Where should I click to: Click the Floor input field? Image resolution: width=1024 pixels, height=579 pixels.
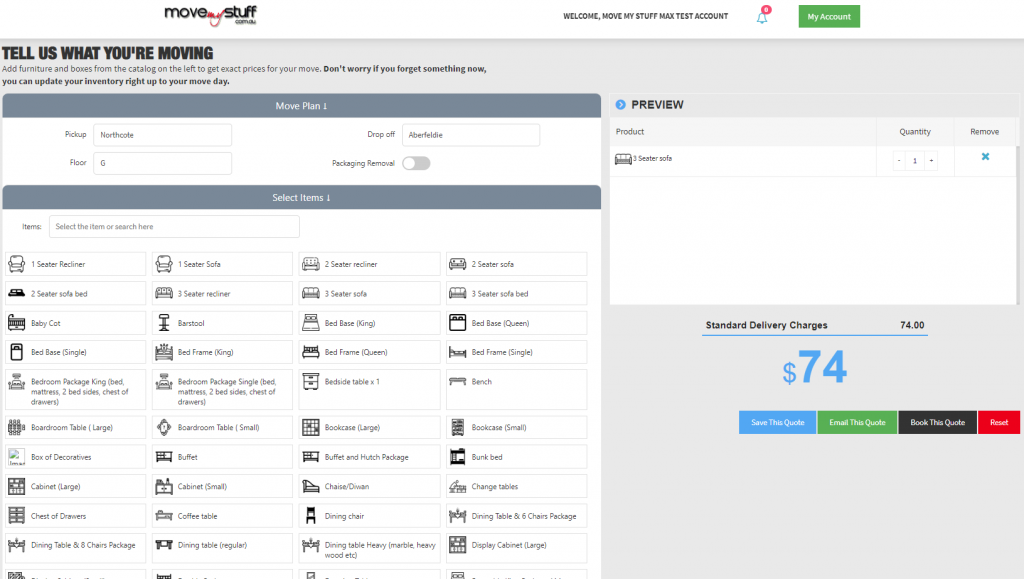click(x=163, y=163)
